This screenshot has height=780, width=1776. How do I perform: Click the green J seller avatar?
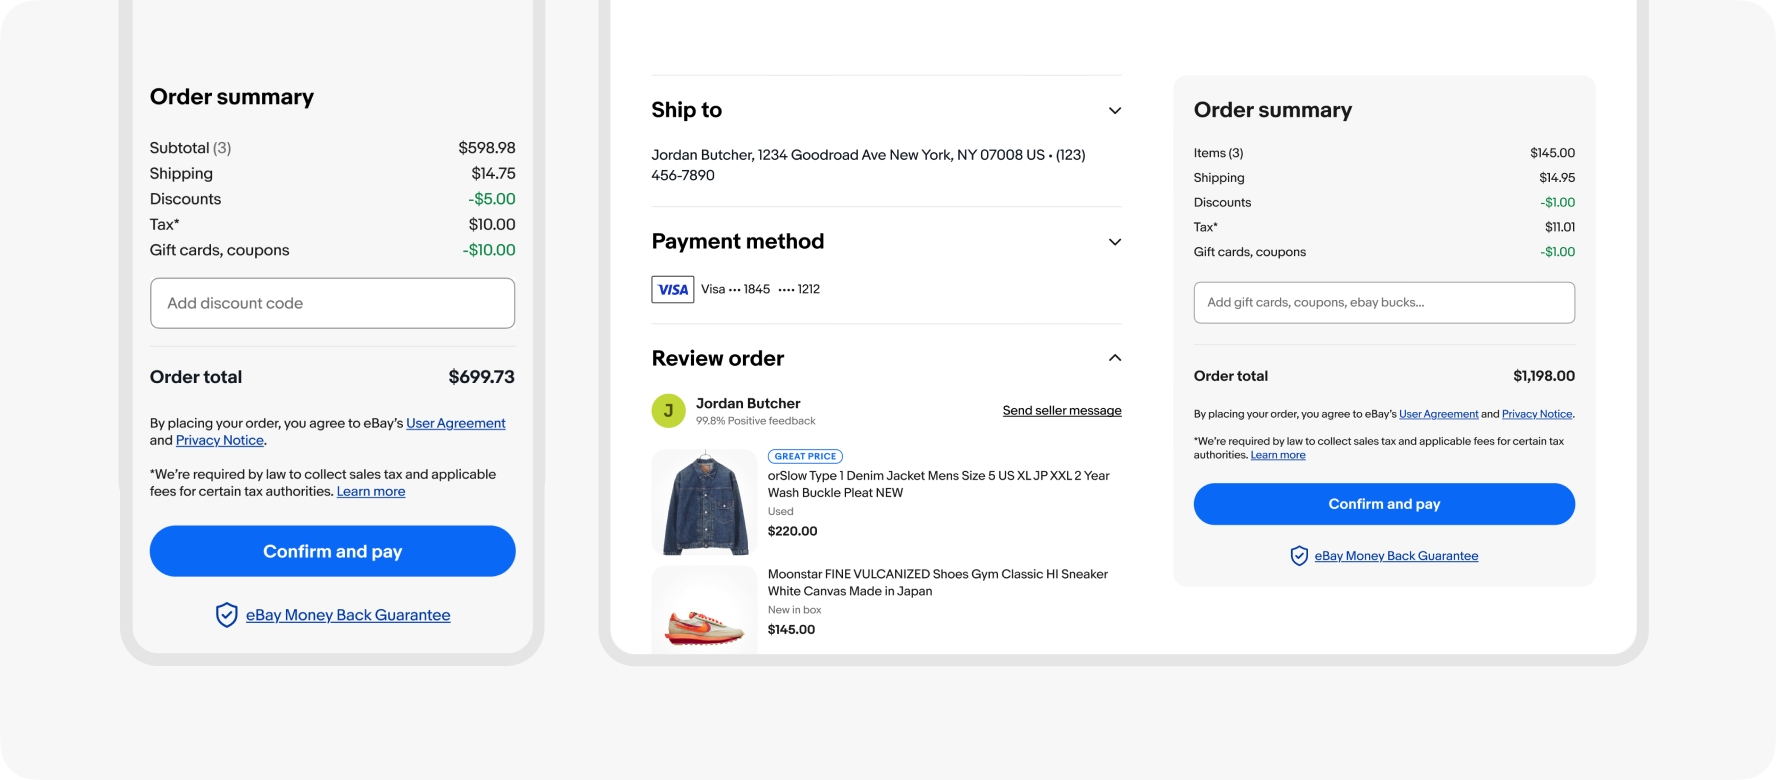click(x=668, y=410)
